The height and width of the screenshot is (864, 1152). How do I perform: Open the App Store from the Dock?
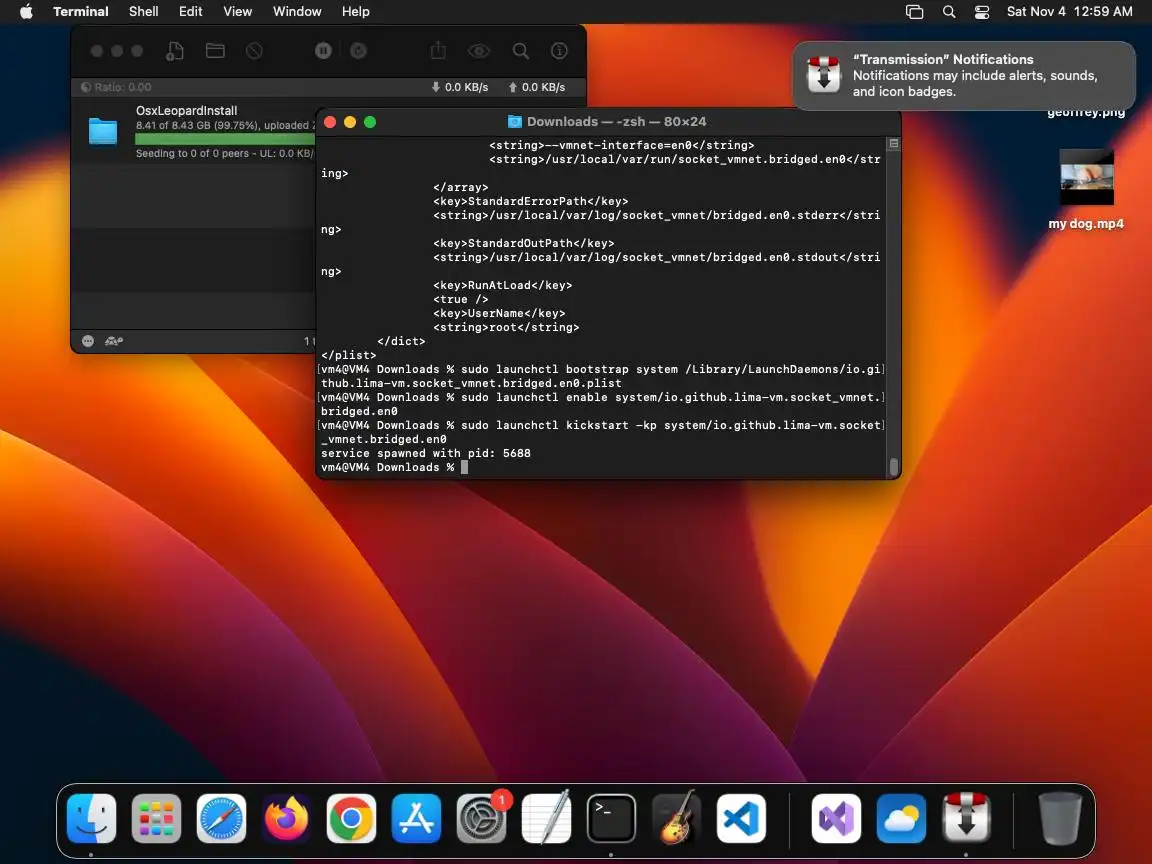(x=417, y=818)
